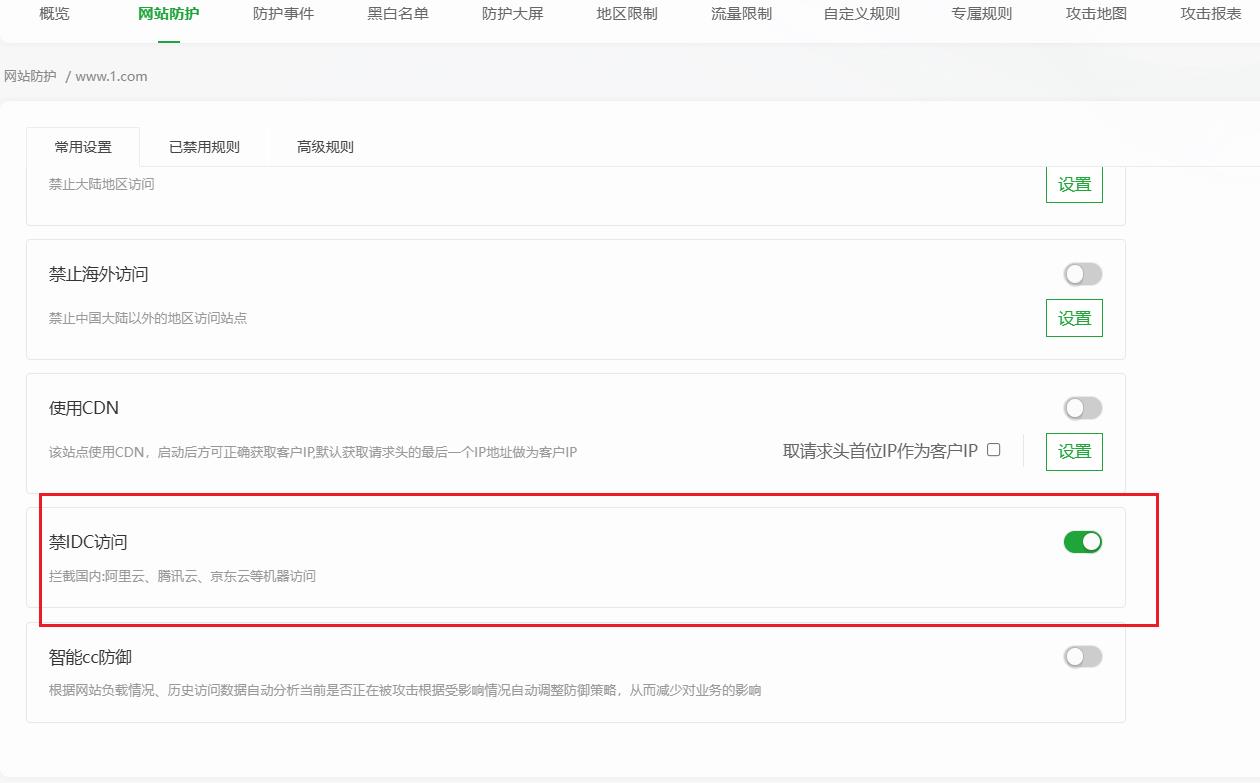
Task: 打开地区限制页面
Action: tap(626, 14)
